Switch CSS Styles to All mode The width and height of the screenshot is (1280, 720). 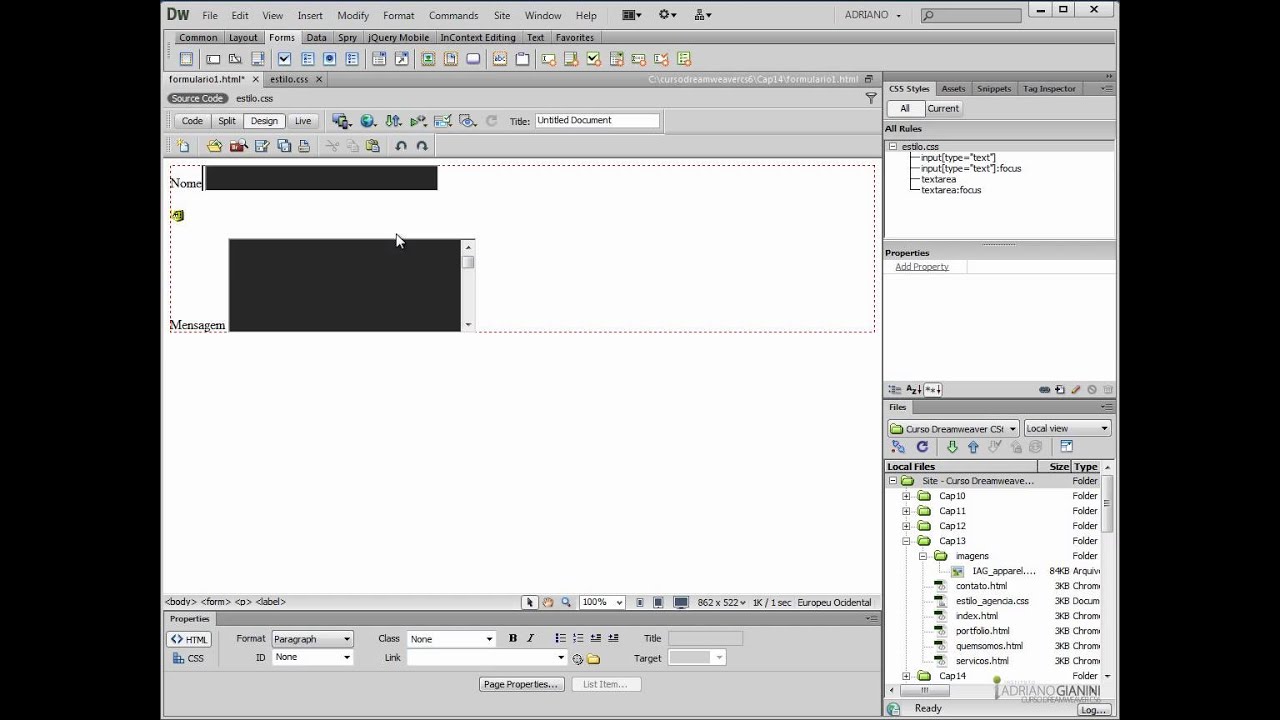click(x=905, y=108)
